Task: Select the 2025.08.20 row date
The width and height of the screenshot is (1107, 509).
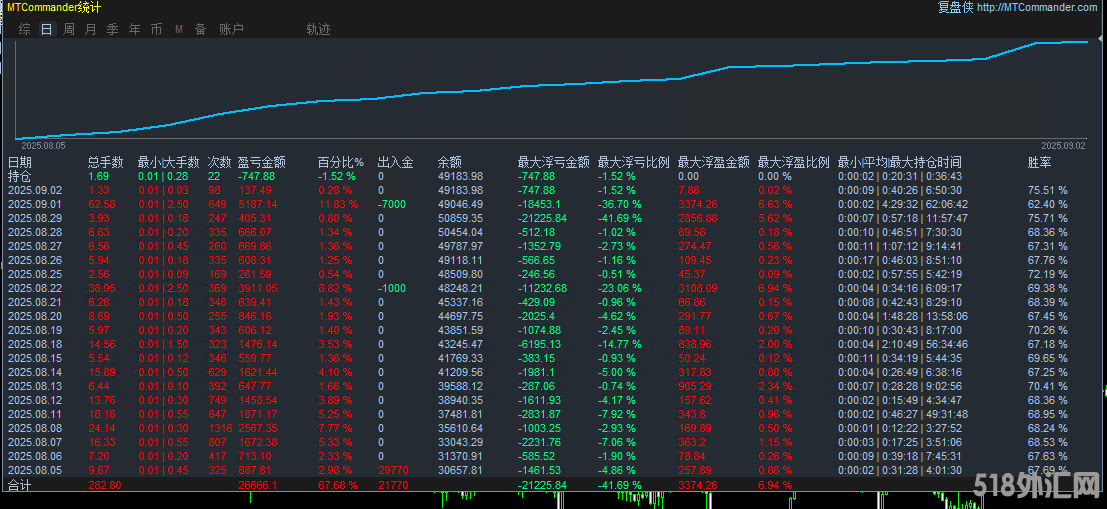Action: point(35,316)
